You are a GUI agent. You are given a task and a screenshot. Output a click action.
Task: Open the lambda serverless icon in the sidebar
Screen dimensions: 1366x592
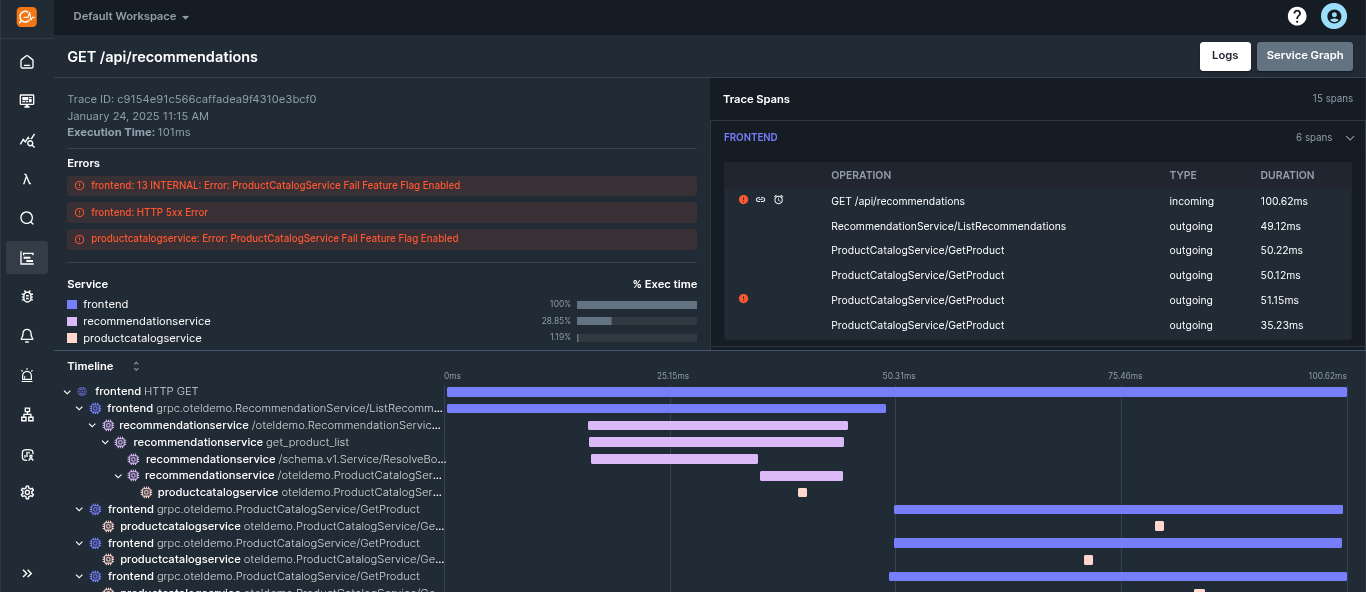click(x=27, y=179)
